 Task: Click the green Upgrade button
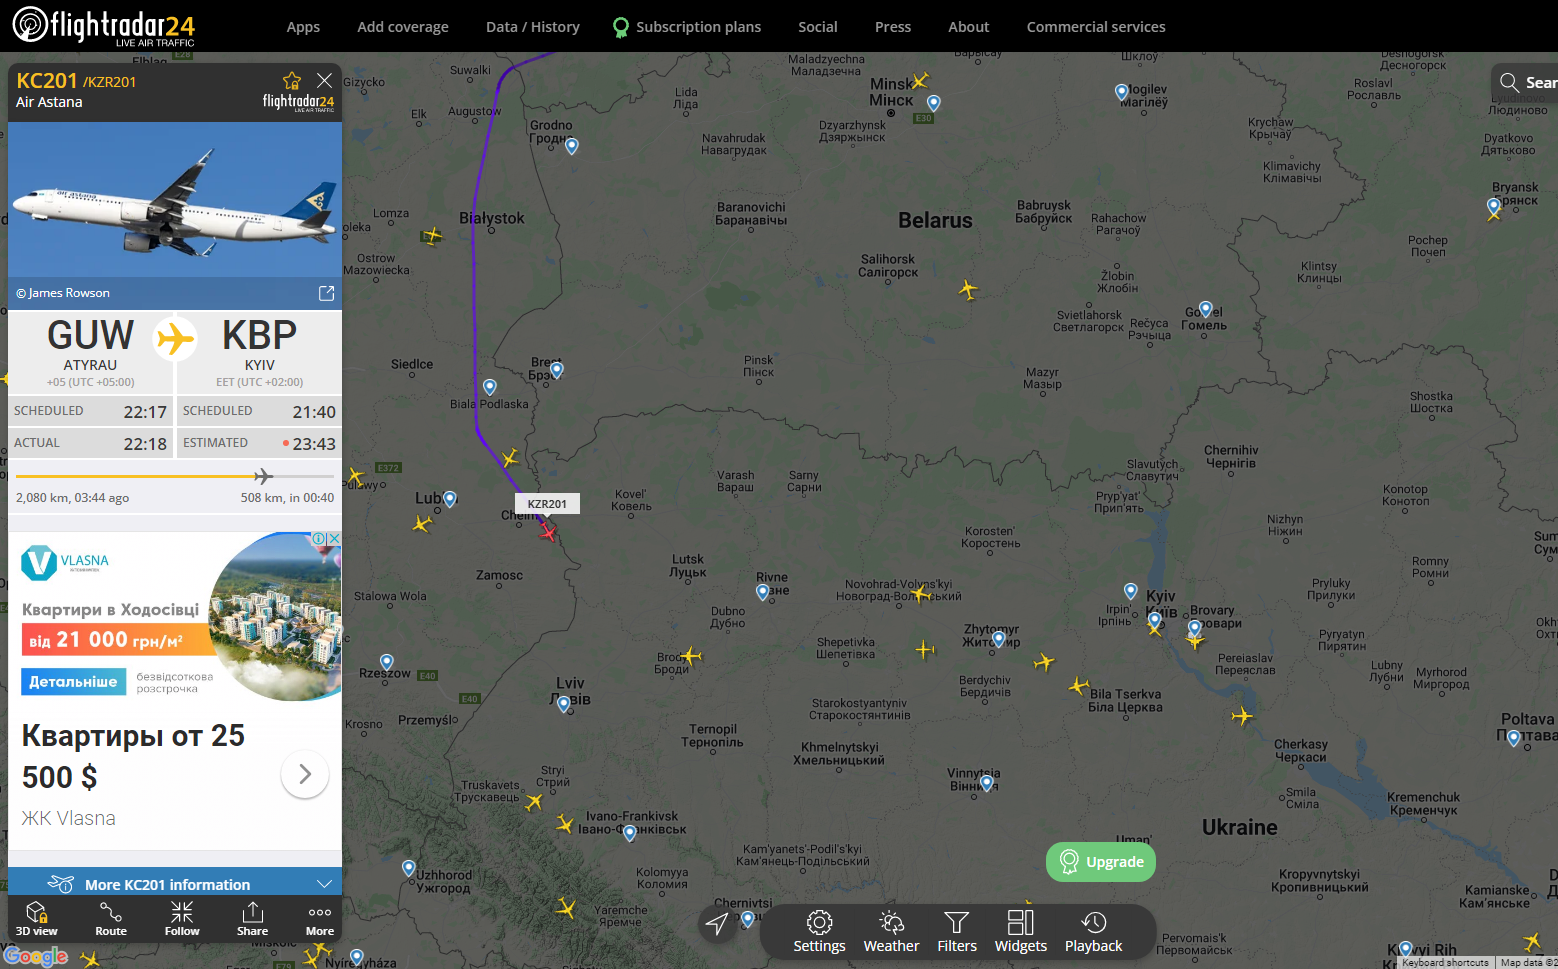[x=1101, y=862]
